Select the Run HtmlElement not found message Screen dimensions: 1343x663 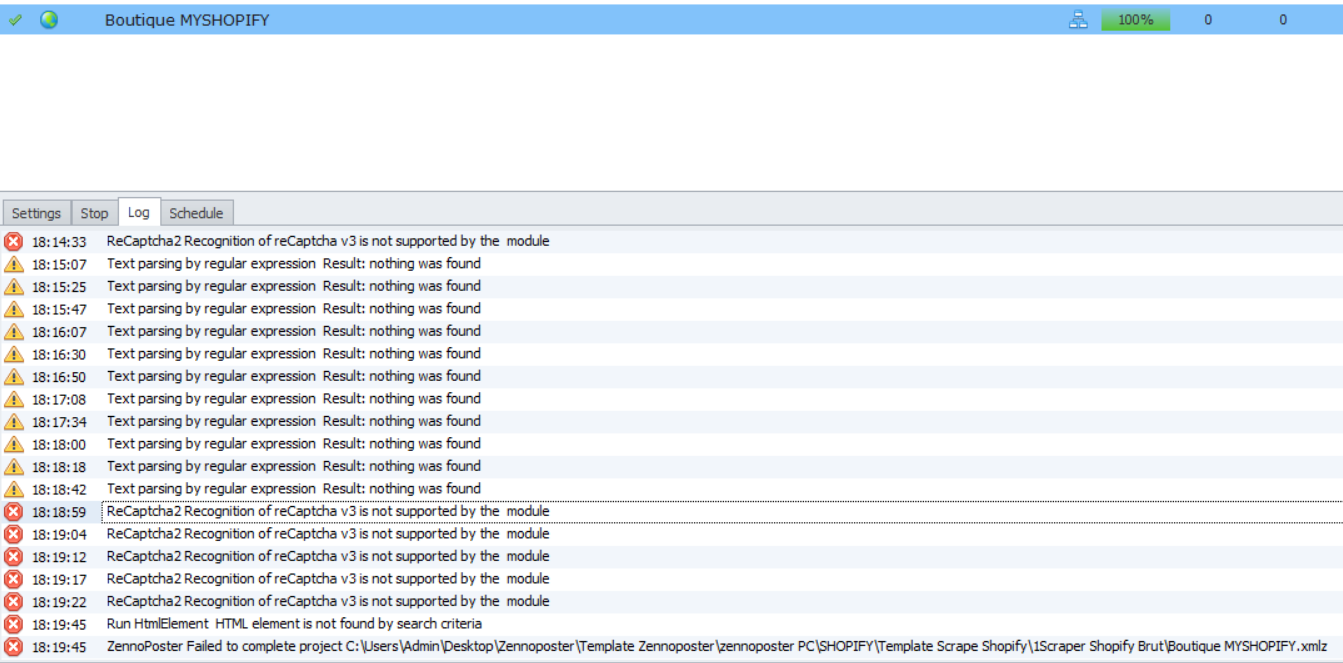pos(294,624)
